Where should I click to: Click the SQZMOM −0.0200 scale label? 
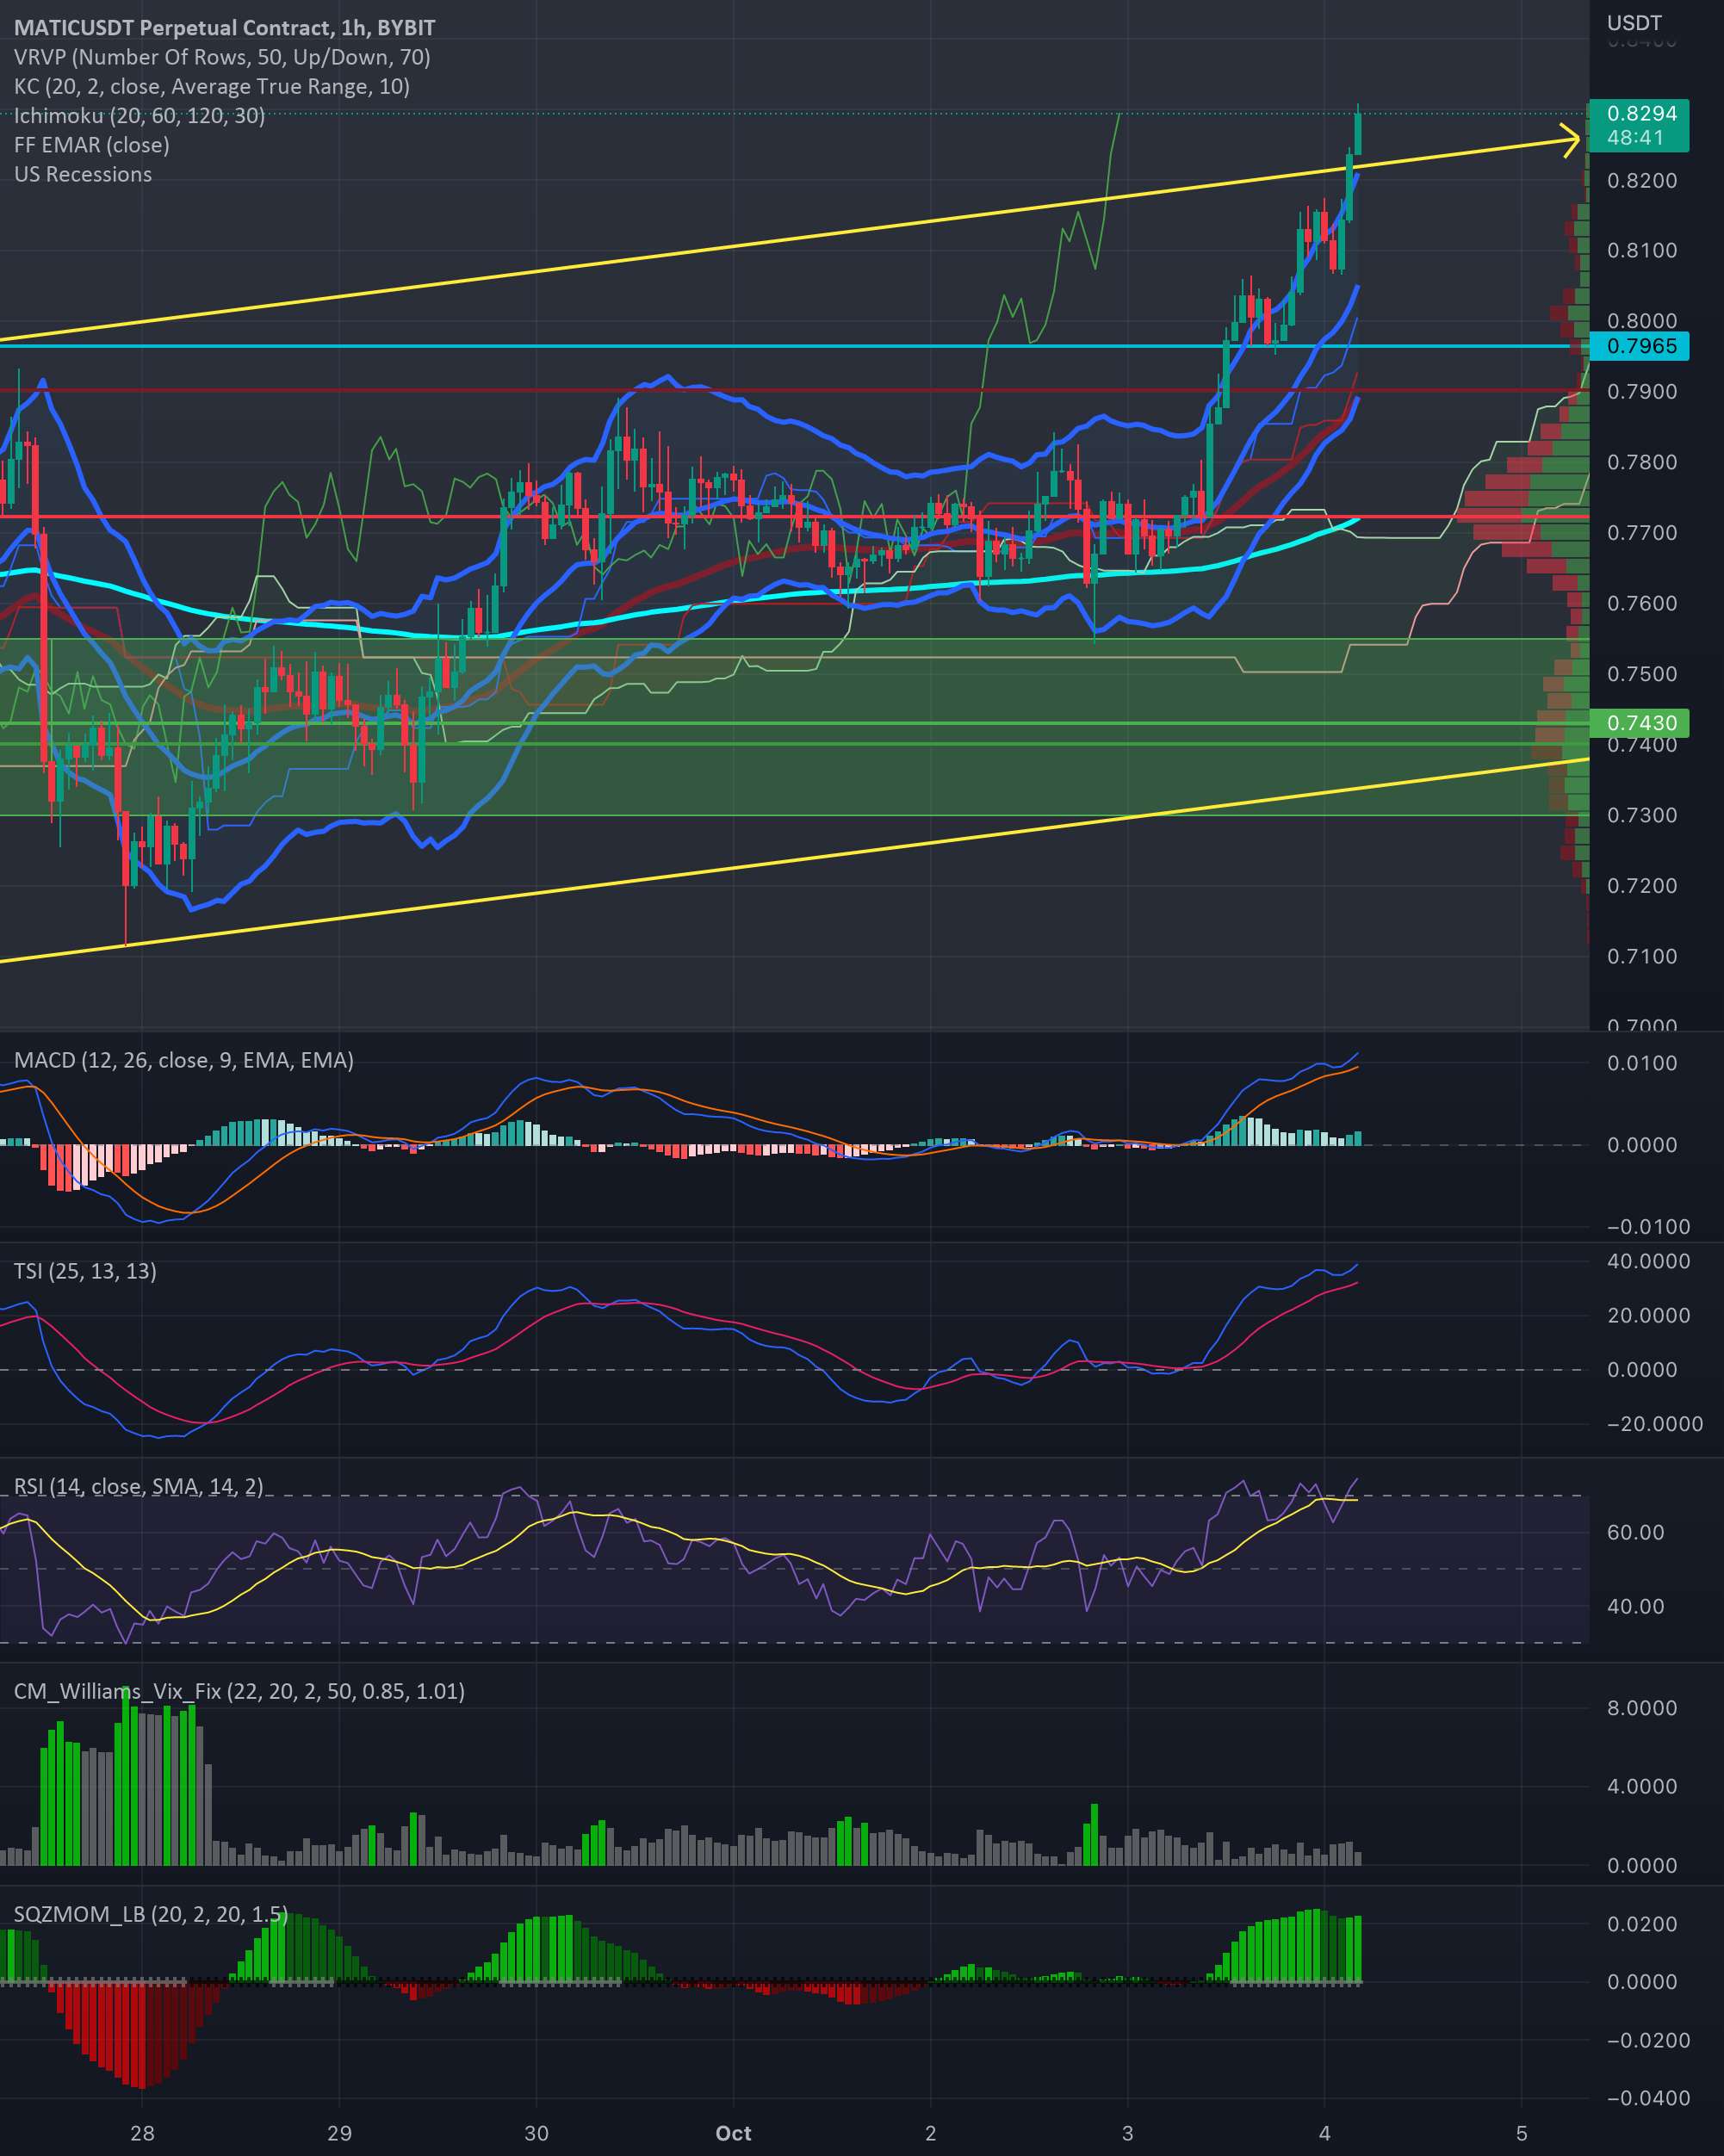click(x=1648, y=2040)
